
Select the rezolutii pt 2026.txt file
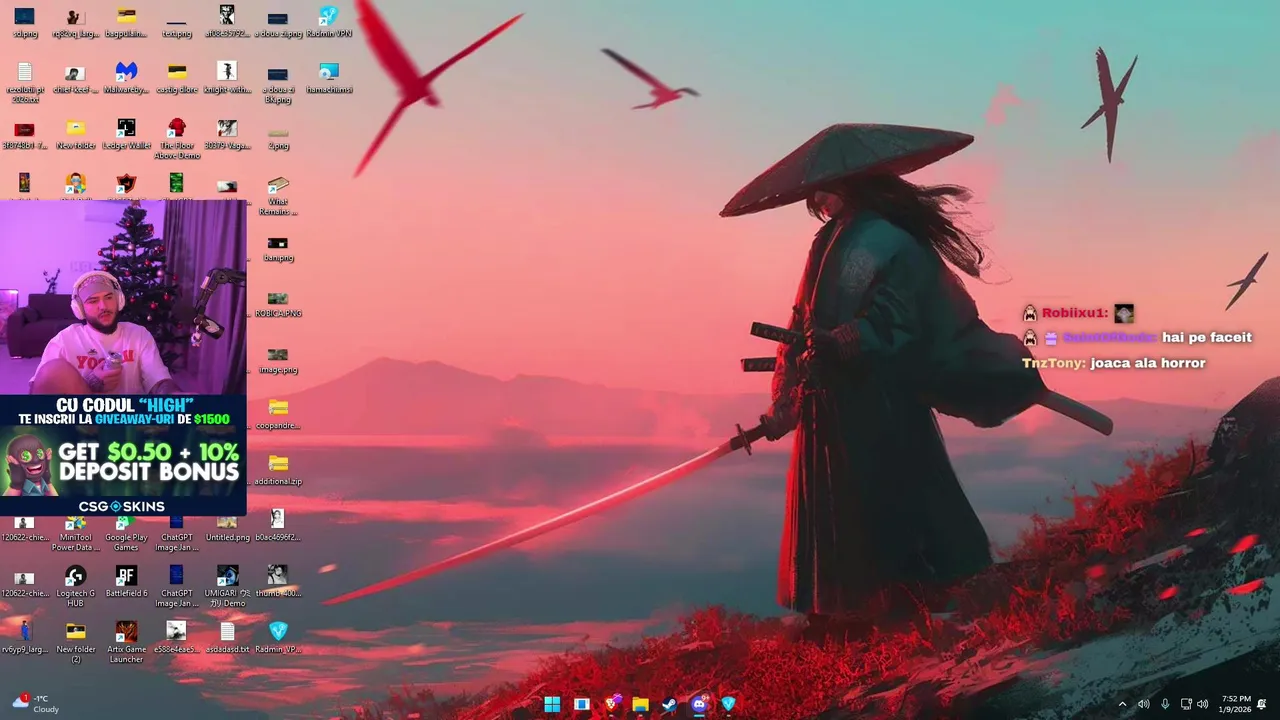pyautogui.click(x=24, y=83)
